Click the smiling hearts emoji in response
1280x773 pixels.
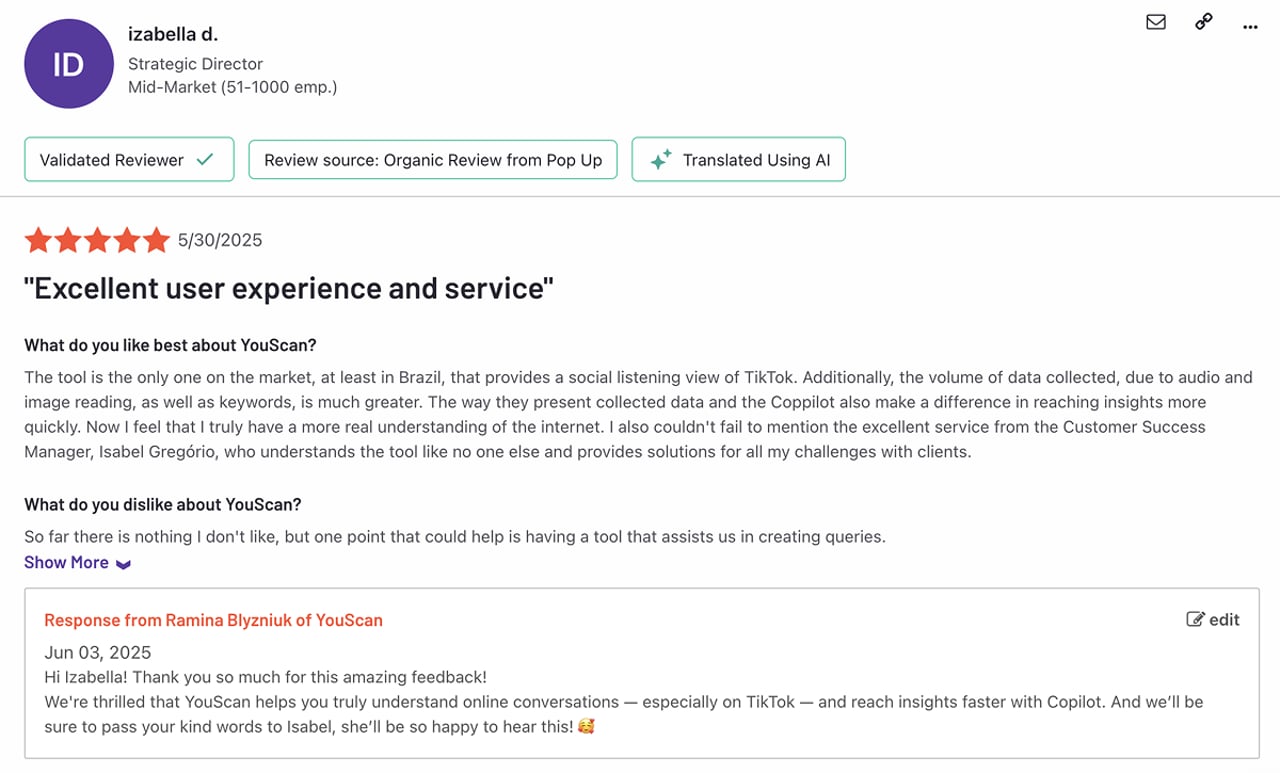click(x=586, y=727)
